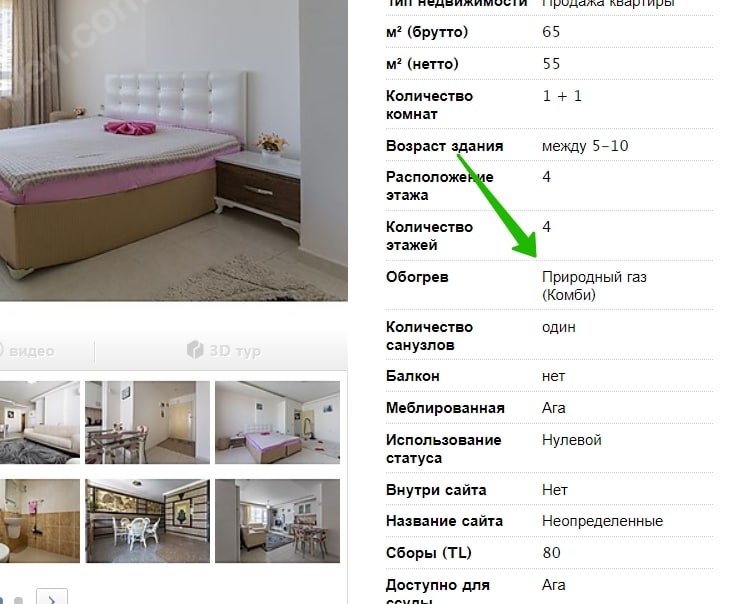This screenshot has width=751, height=604.
Task: Open the white chairs dining hall thumbnail
Action: (148, 521)
